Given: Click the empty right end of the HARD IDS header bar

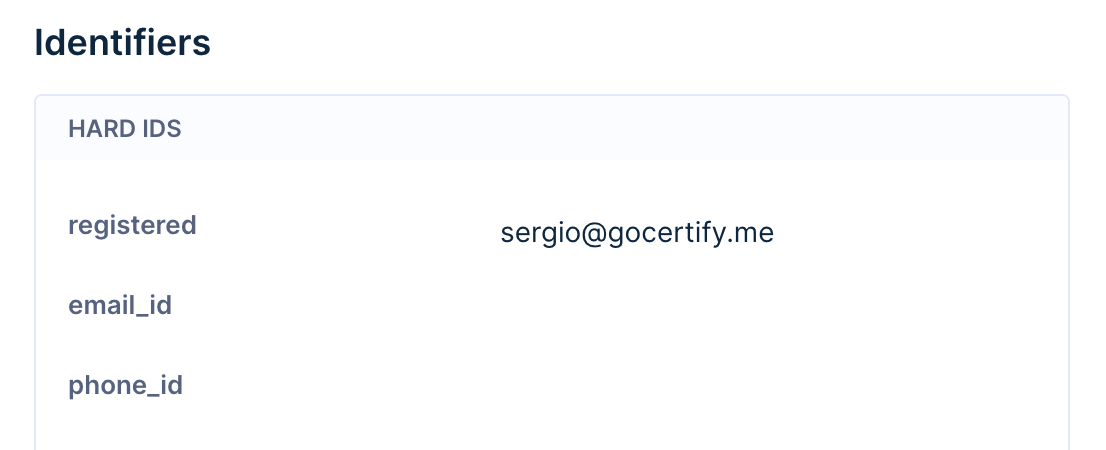Looking at the screenshot, I should pos(917,128).
